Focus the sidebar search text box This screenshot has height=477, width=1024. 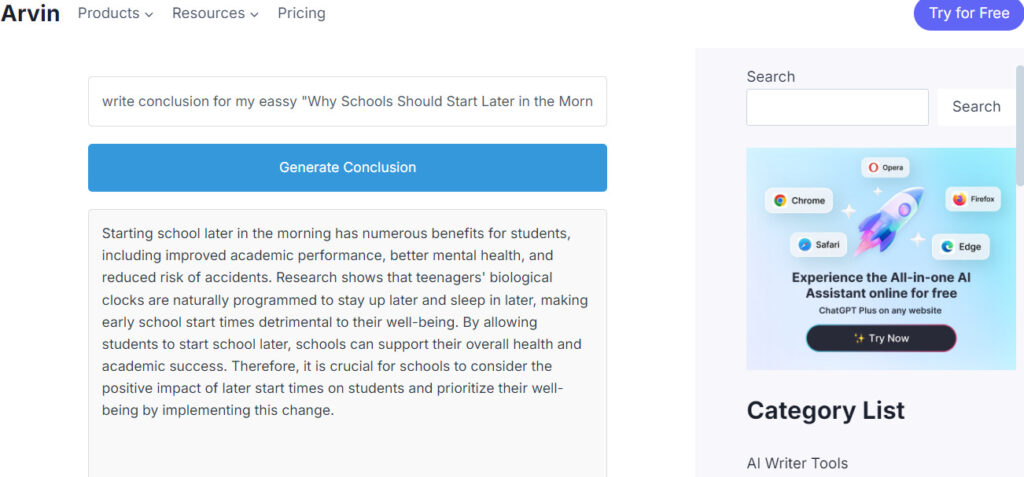837,107
